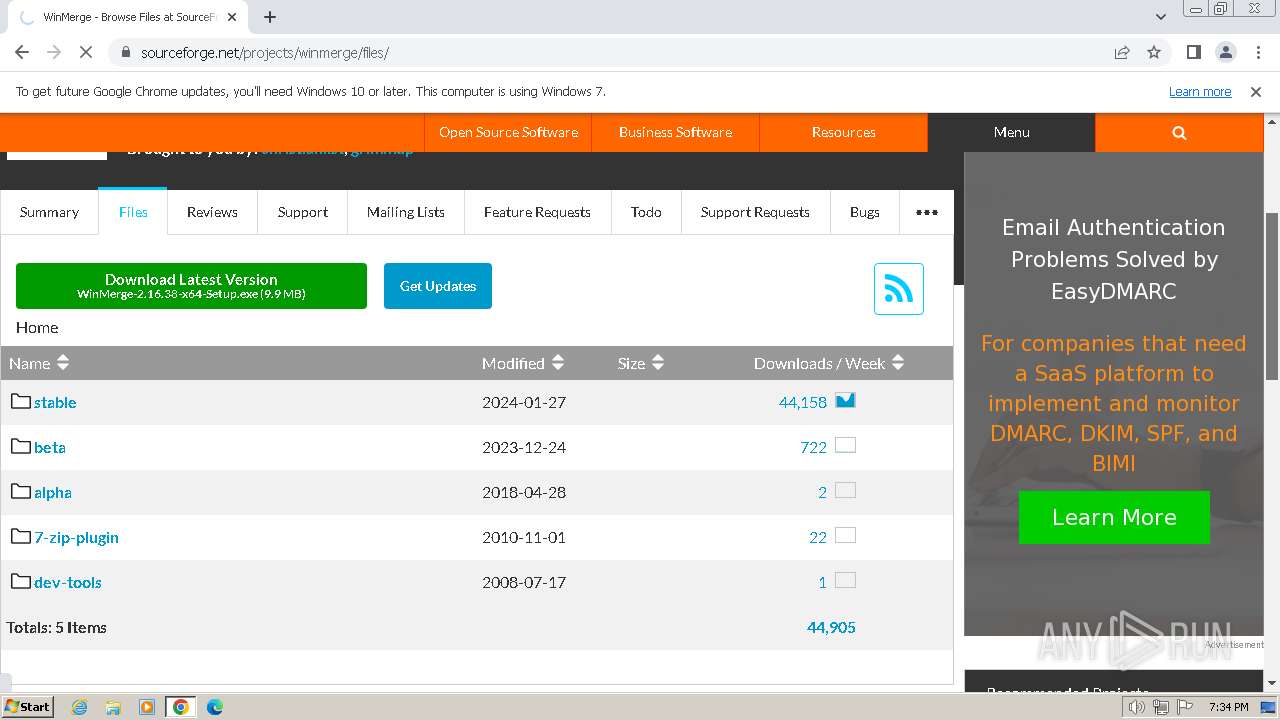Open Chrome three-dot menu
The width and height of the screenshot is (1280, 720).
click(x=1257, y=52)
